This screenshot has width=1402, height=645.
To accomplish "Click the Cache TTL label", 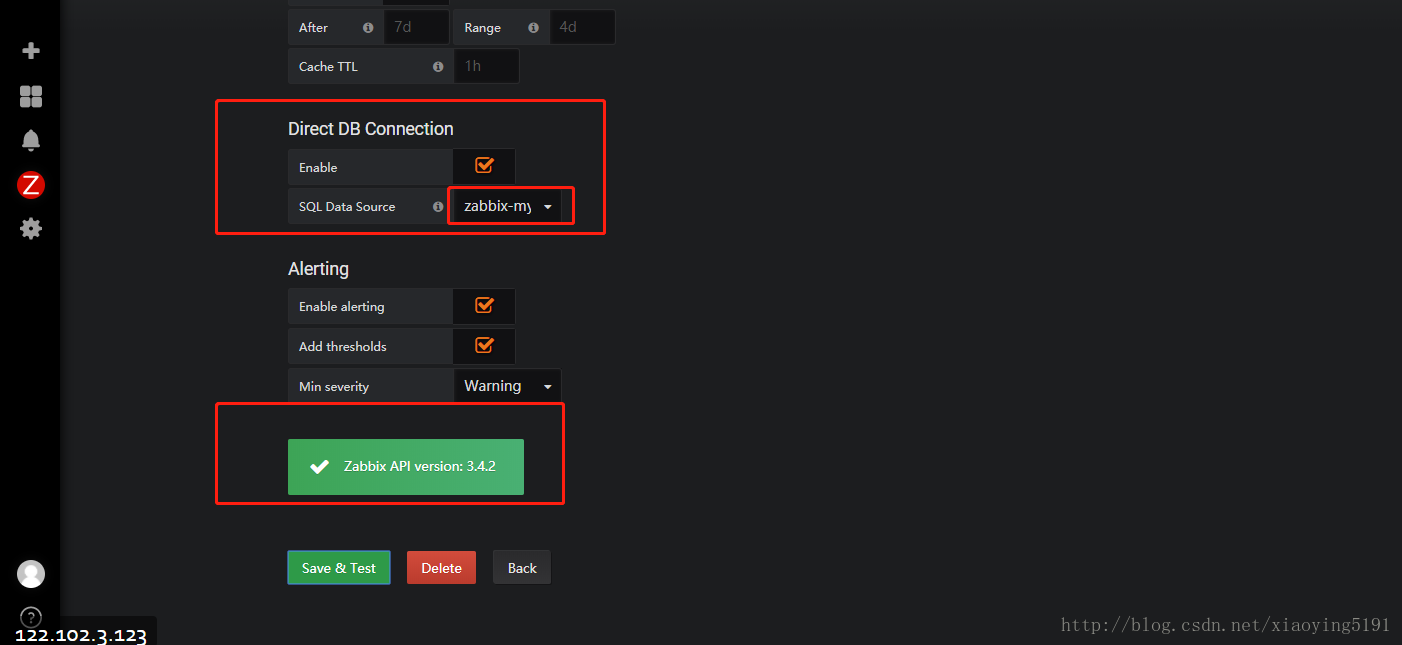I will click(328, 66).
